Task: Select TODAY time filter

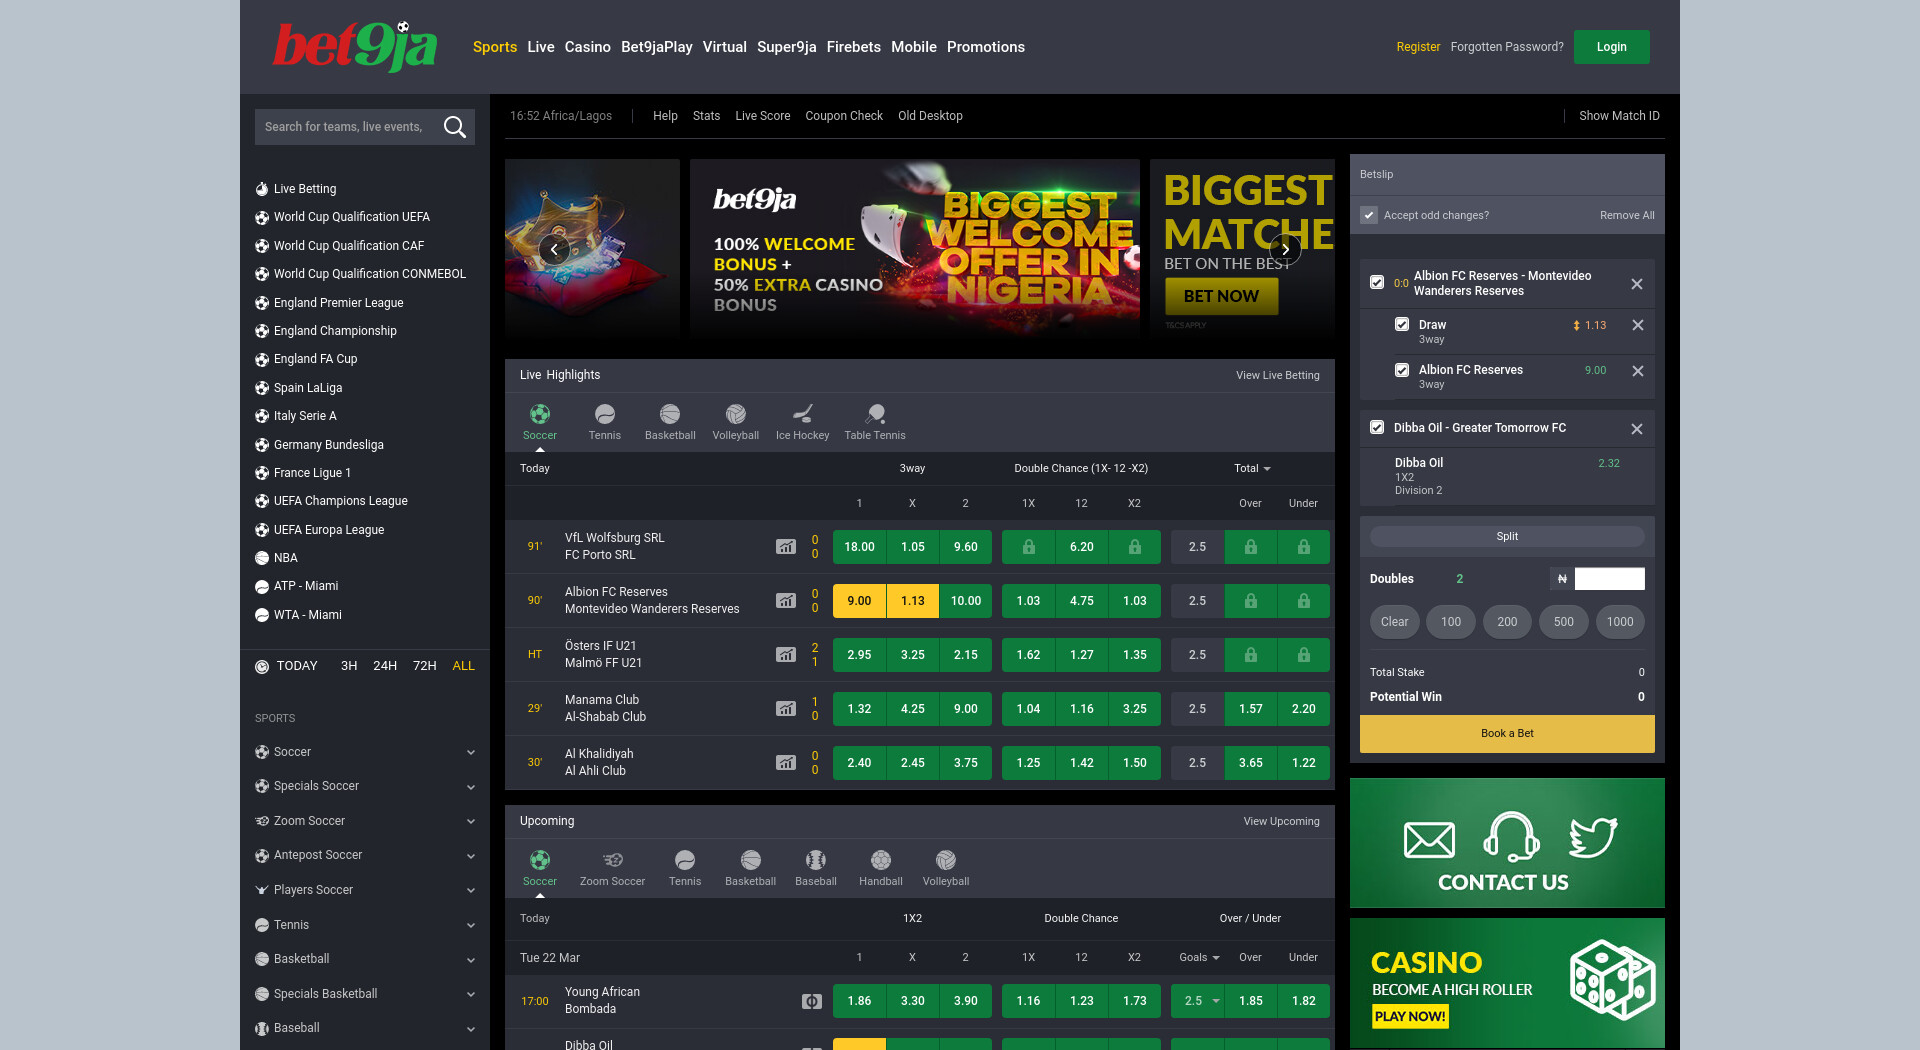Action: [x=296, y=666]
